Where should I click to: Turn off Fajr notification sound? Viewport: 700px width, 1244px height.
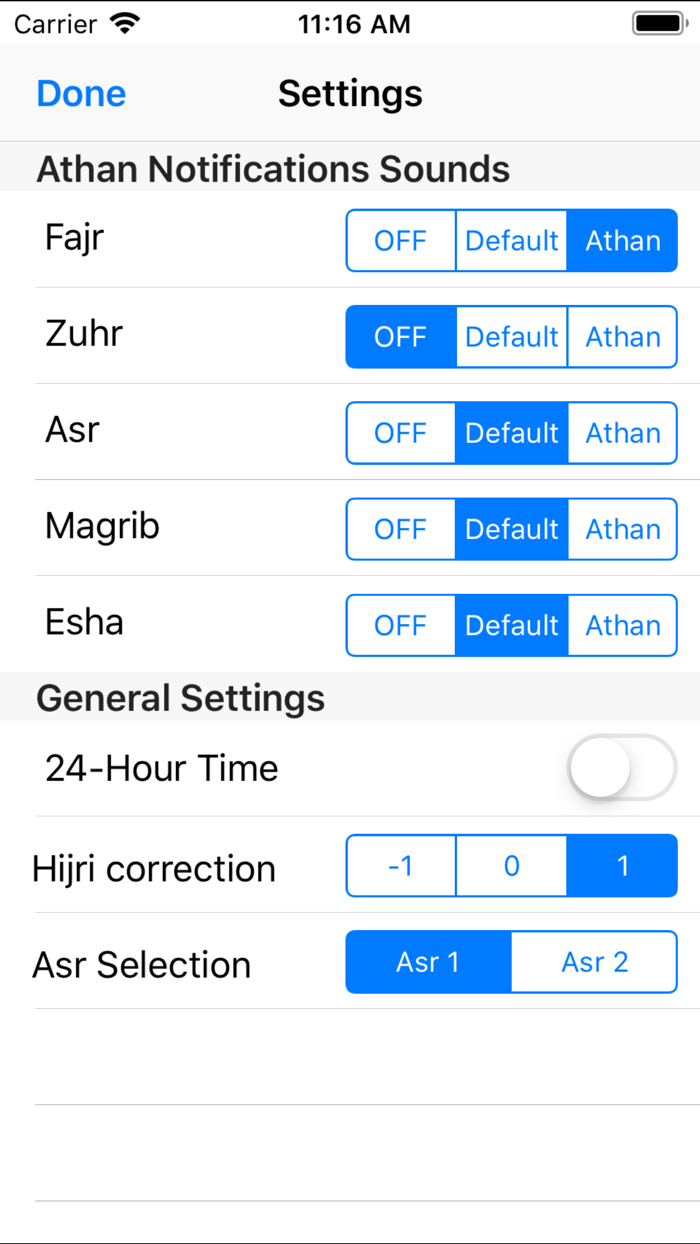pos(400,240)
